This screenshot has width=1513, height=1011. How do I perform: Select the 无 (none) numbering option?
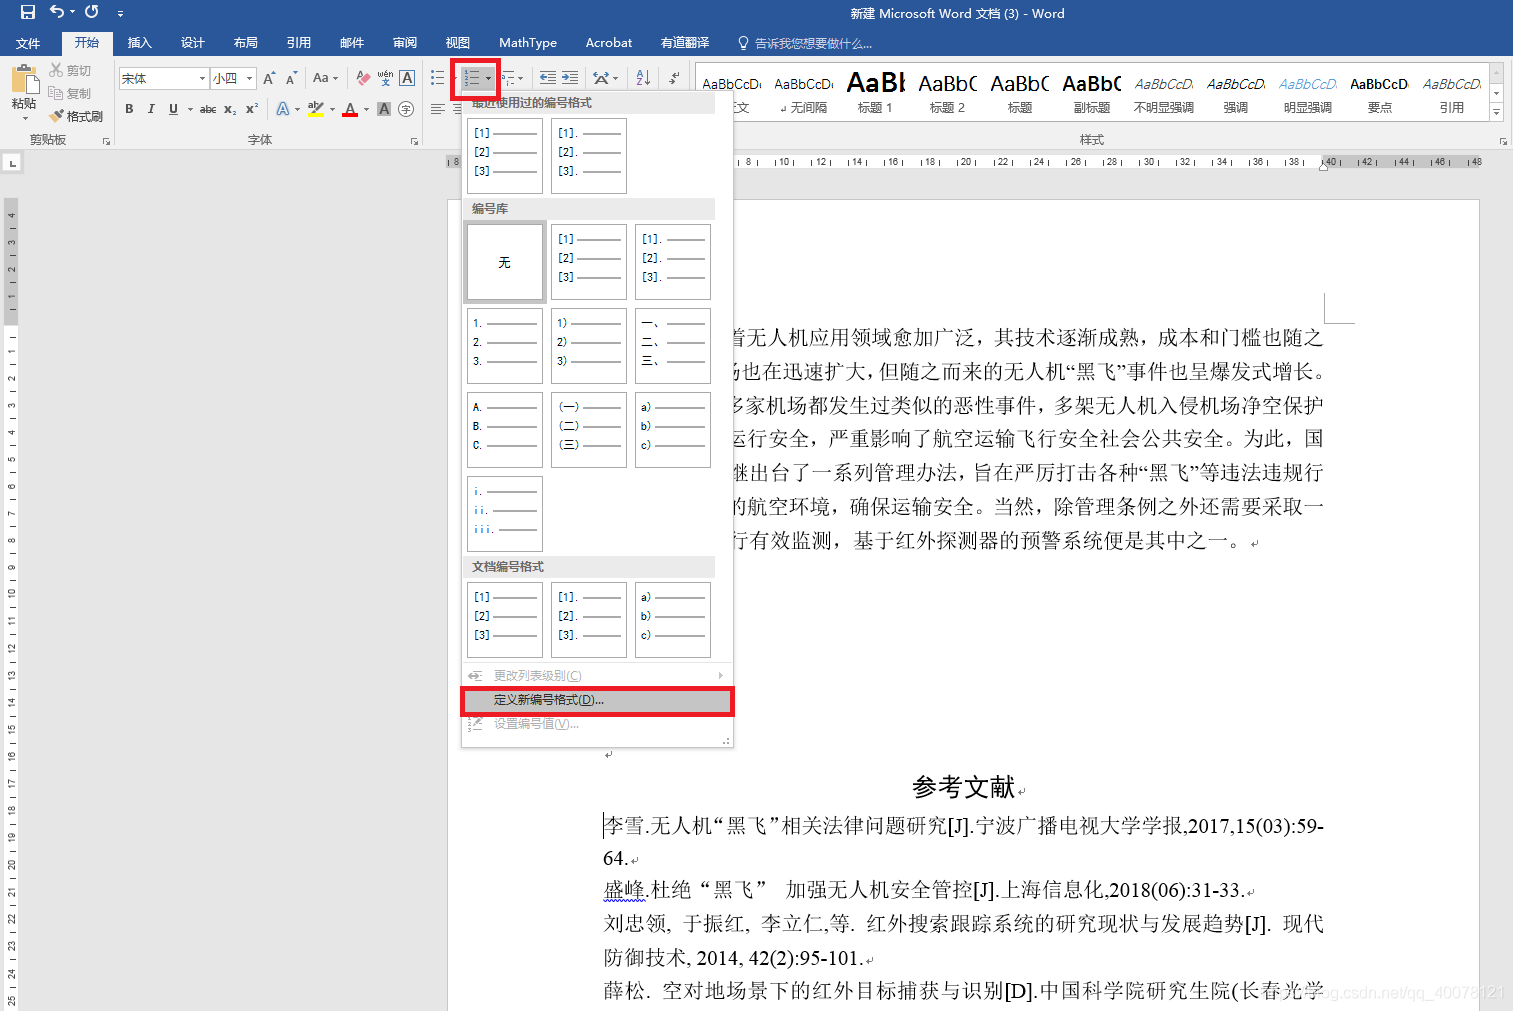point(505,262)
